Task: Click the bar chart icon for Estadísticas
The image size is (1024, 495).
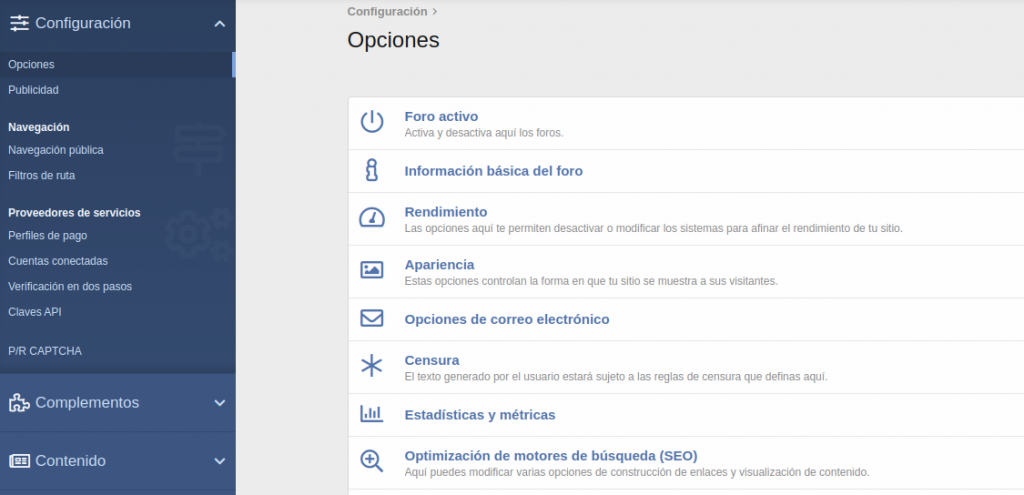Action: point(372,414)
